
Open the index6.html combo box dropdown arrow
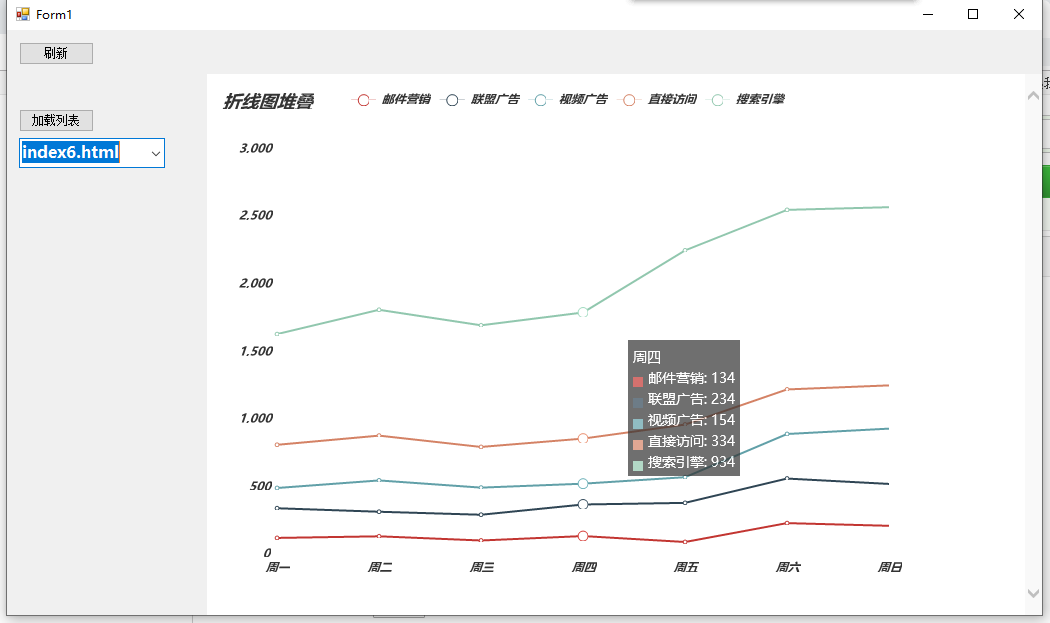pyautogui.click(x=155, y=153)
